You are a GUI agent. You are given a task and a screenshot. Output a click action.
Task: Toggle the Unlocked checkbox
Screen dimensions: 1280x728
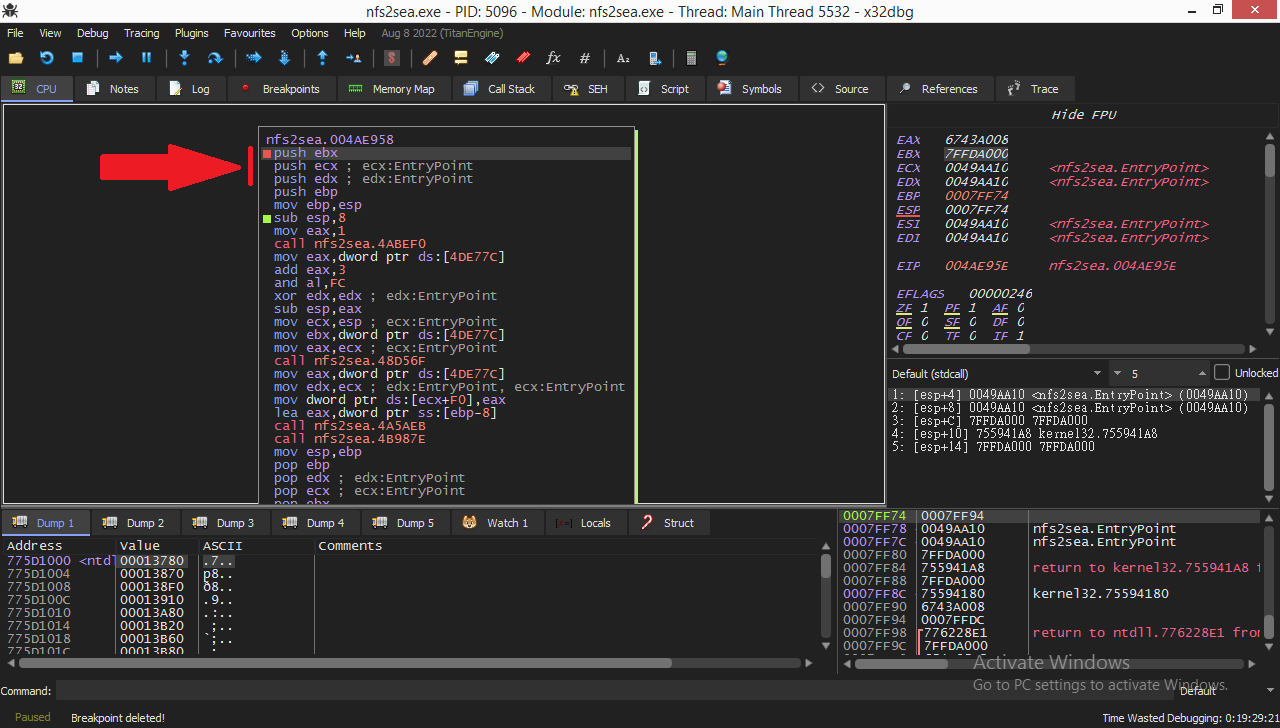[x=1222, y=372]
